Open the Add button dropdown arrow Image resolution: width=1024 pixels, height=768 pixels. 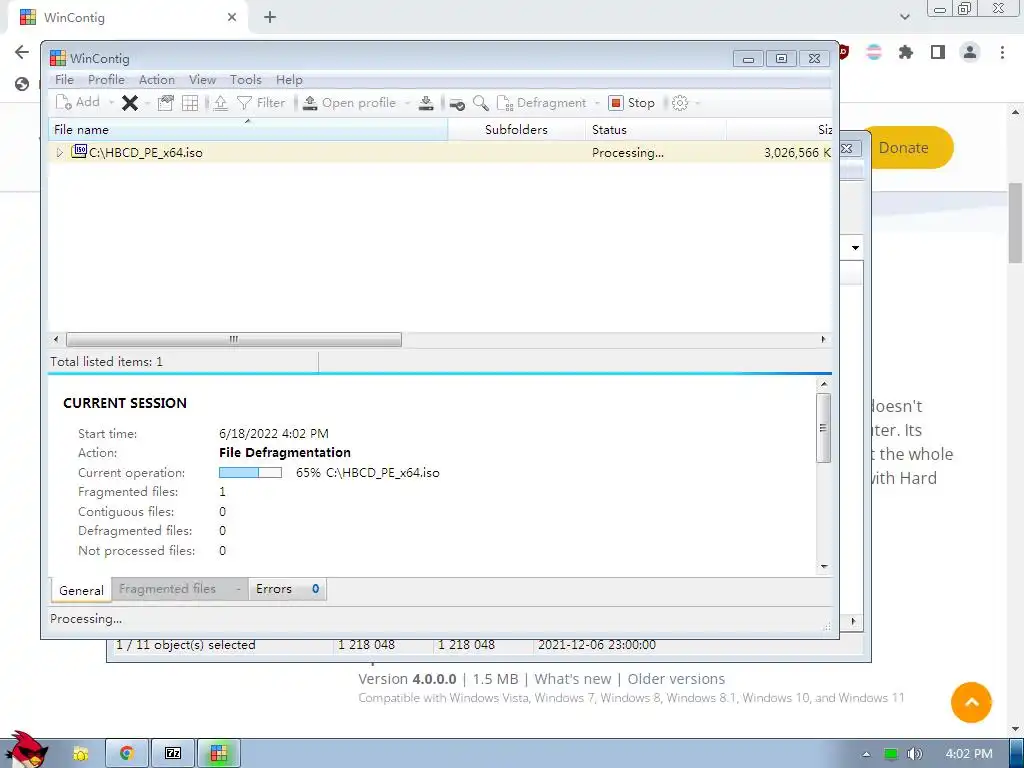(111, 103)
